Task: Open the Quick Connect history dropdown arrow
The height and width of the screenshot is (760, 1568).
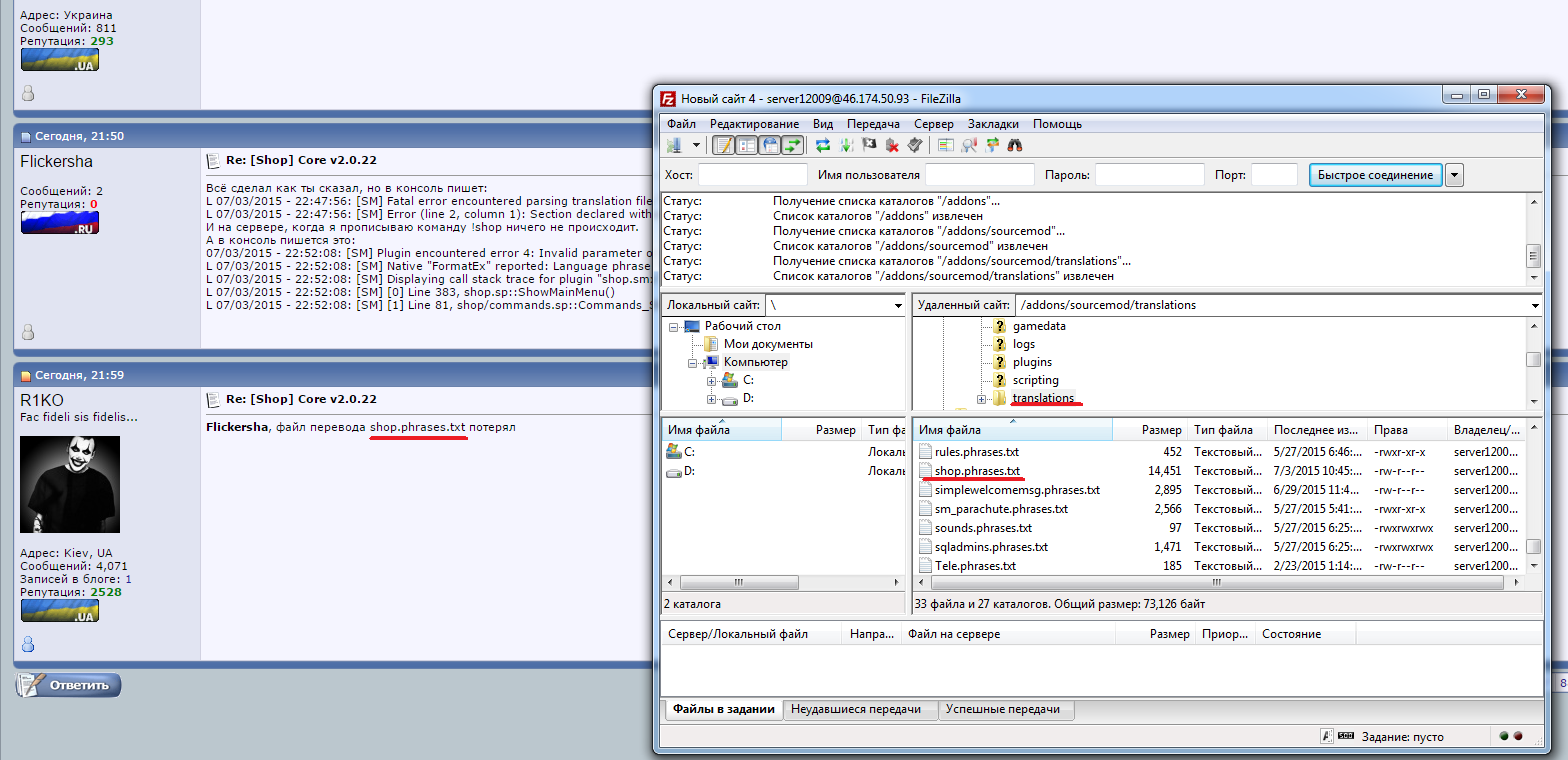Action: (1454, 175)
